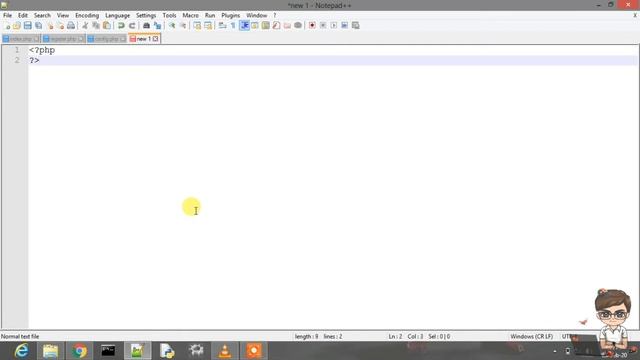Screen dimensions: 640x360
Task: Open the Language menu
Action: point(118,15)
